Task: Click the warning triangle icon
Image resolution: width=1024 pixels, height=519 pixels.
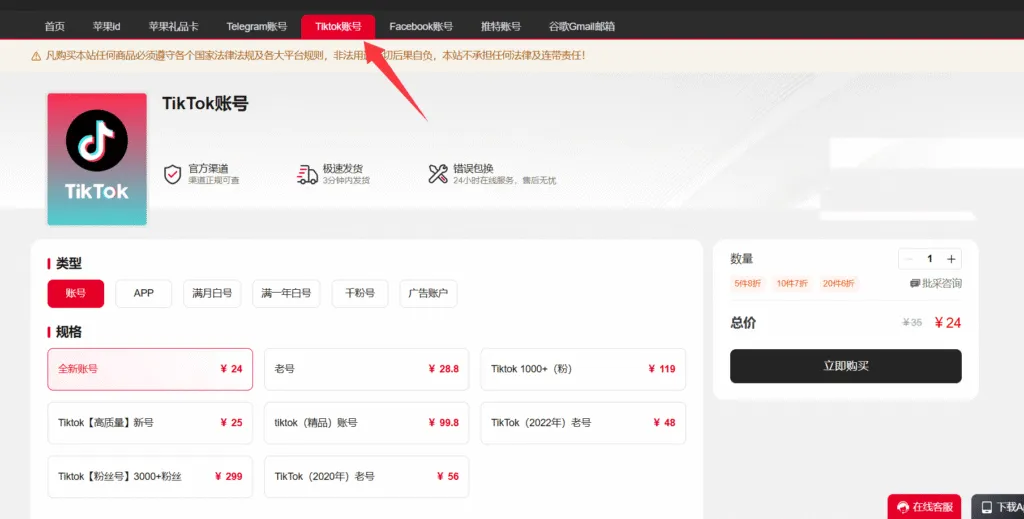Action: 36,56
